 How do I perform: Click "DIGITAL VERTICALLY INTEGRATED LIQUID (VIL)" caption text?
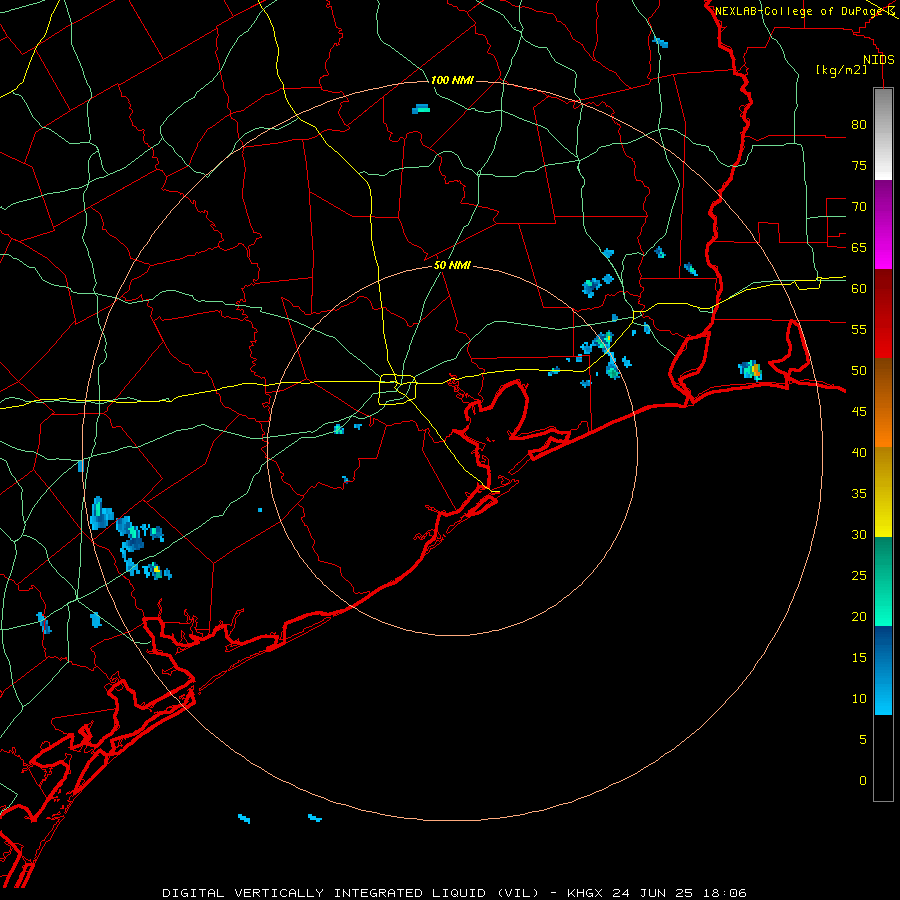point(351,893)
